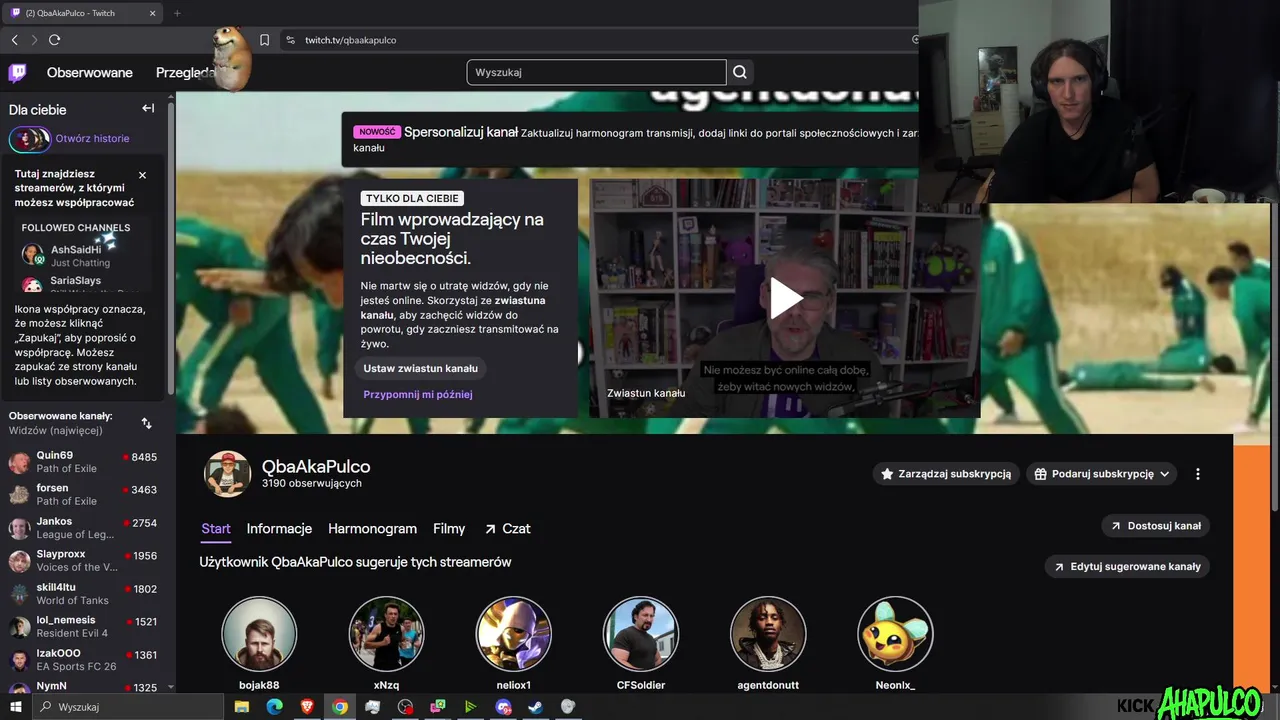Click the Dostosuj kanał button

coord(1155,526)
